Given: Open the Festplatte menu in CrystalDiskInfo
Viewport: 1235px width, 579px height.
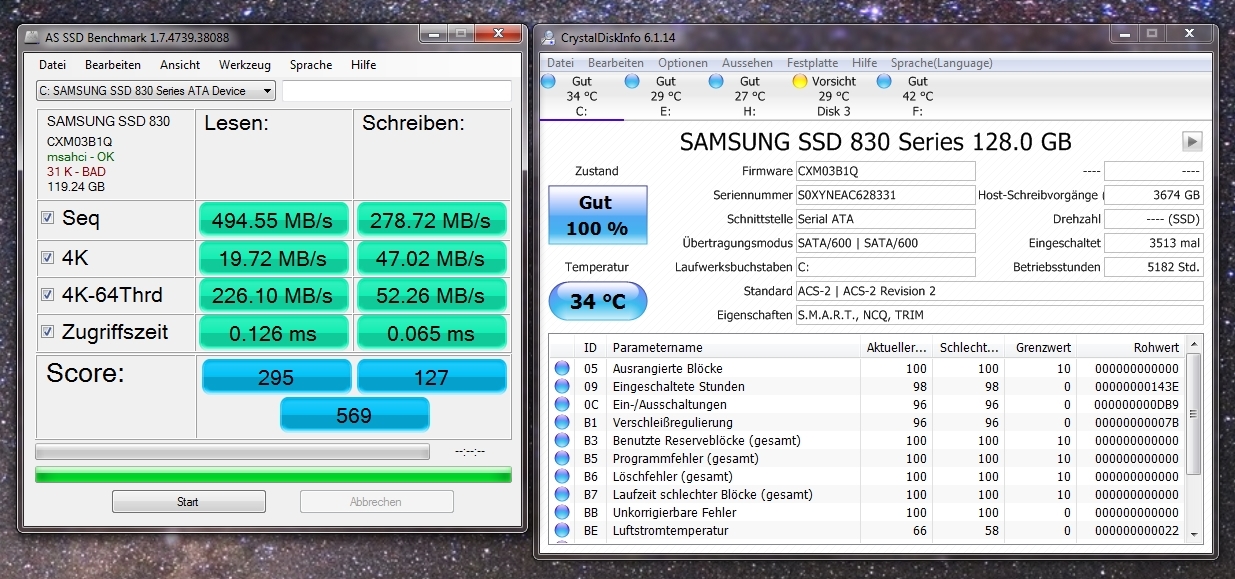Looking at the screenshot, I should (x=813, y=62).
